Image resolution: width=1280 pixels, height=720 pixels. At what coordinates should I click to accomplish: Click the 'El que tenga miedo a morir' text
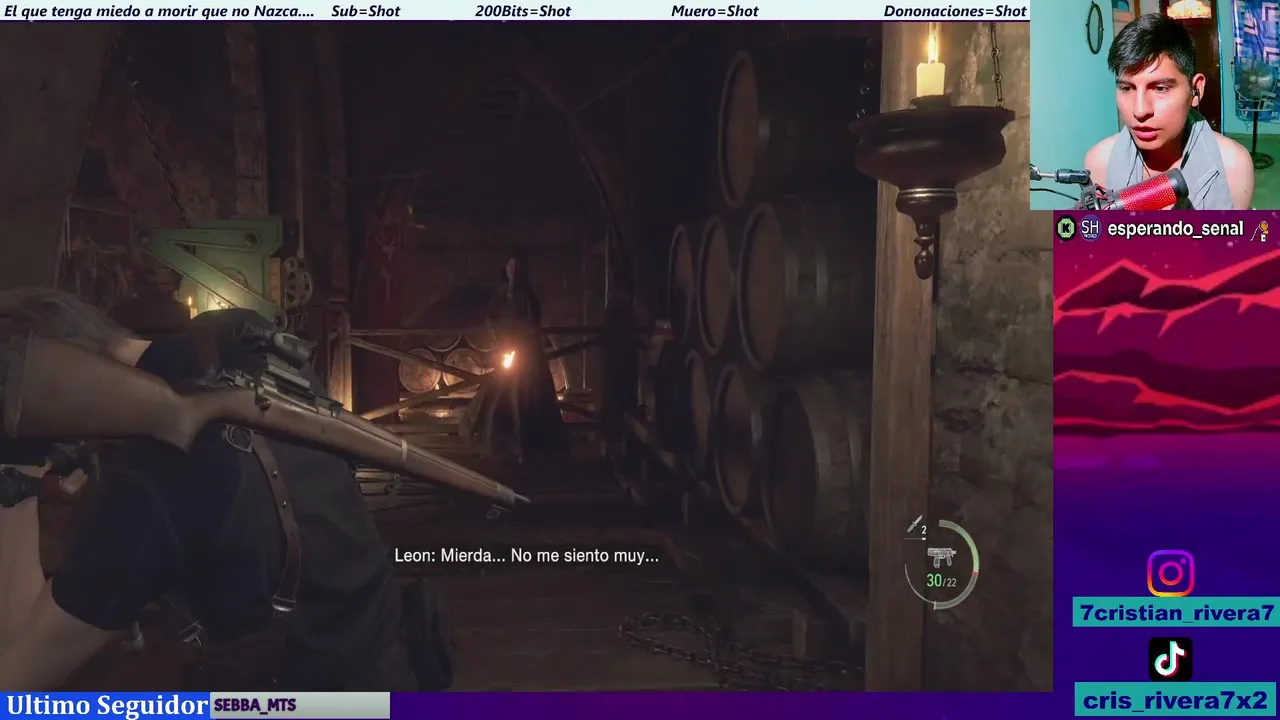click(159, 11)
